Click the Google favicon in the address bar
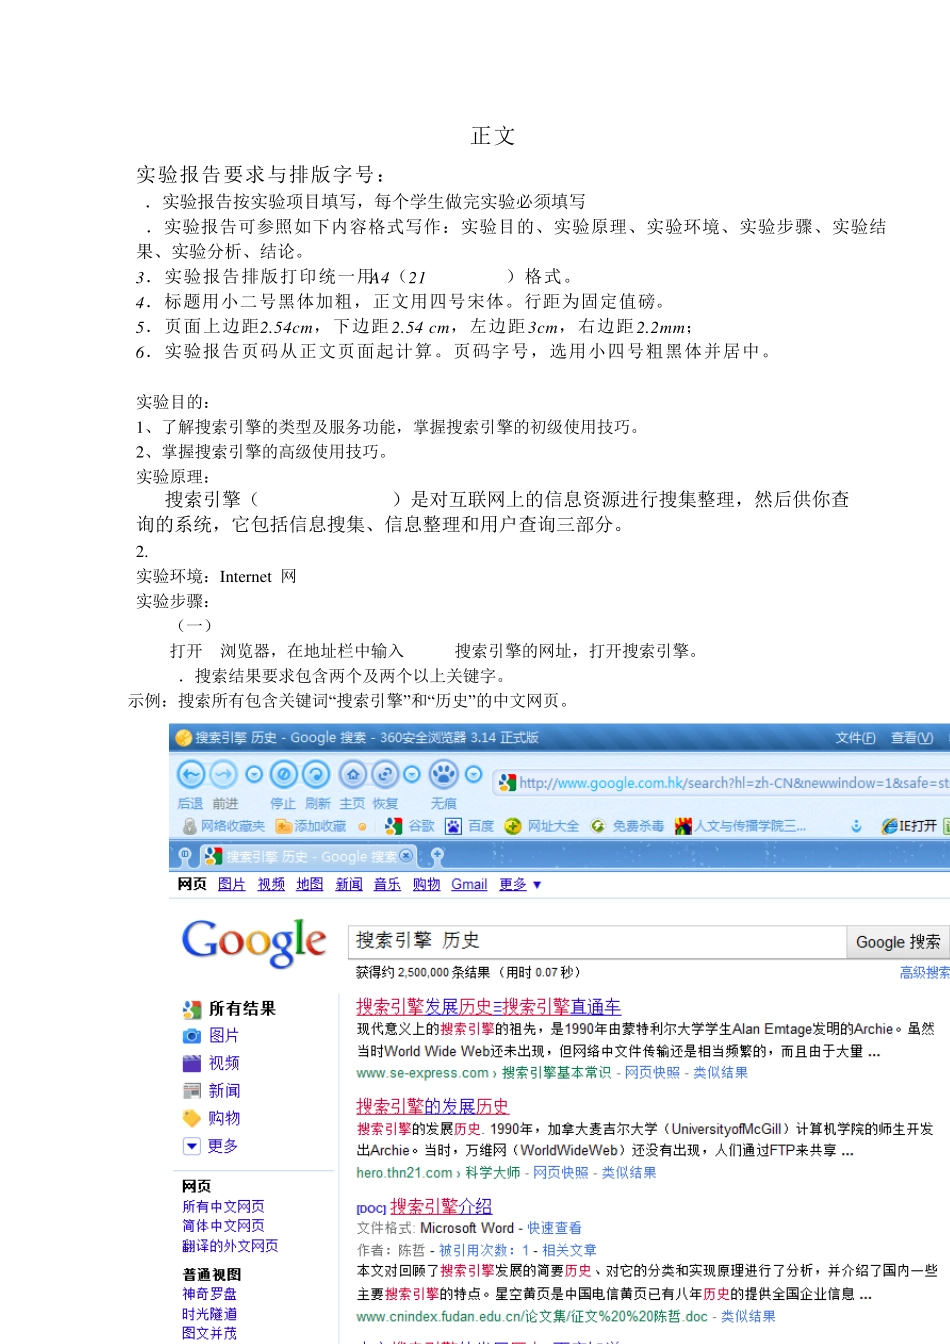This screenshot has height=1344, width=950. pyautogui.click(x=507, y=782)
